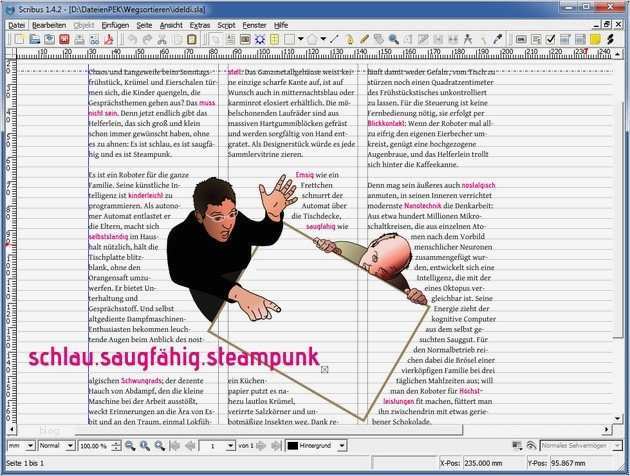
Task: Select the Shape tool rectangle
Action: pos(289,39)
